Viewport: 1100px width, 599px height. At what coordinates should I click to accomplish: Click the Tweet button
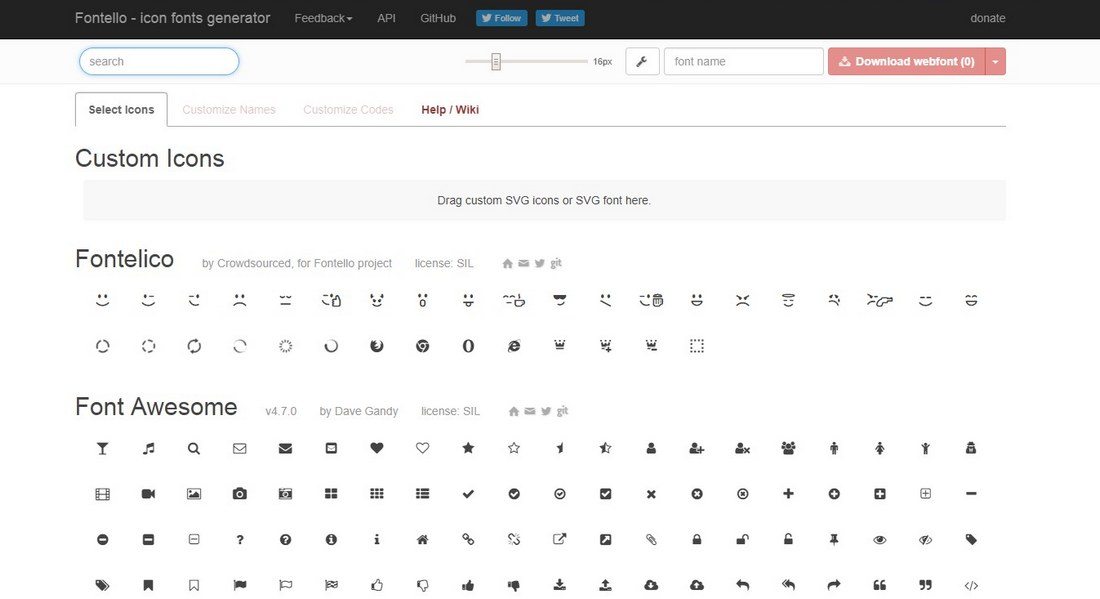click(560, 18)
